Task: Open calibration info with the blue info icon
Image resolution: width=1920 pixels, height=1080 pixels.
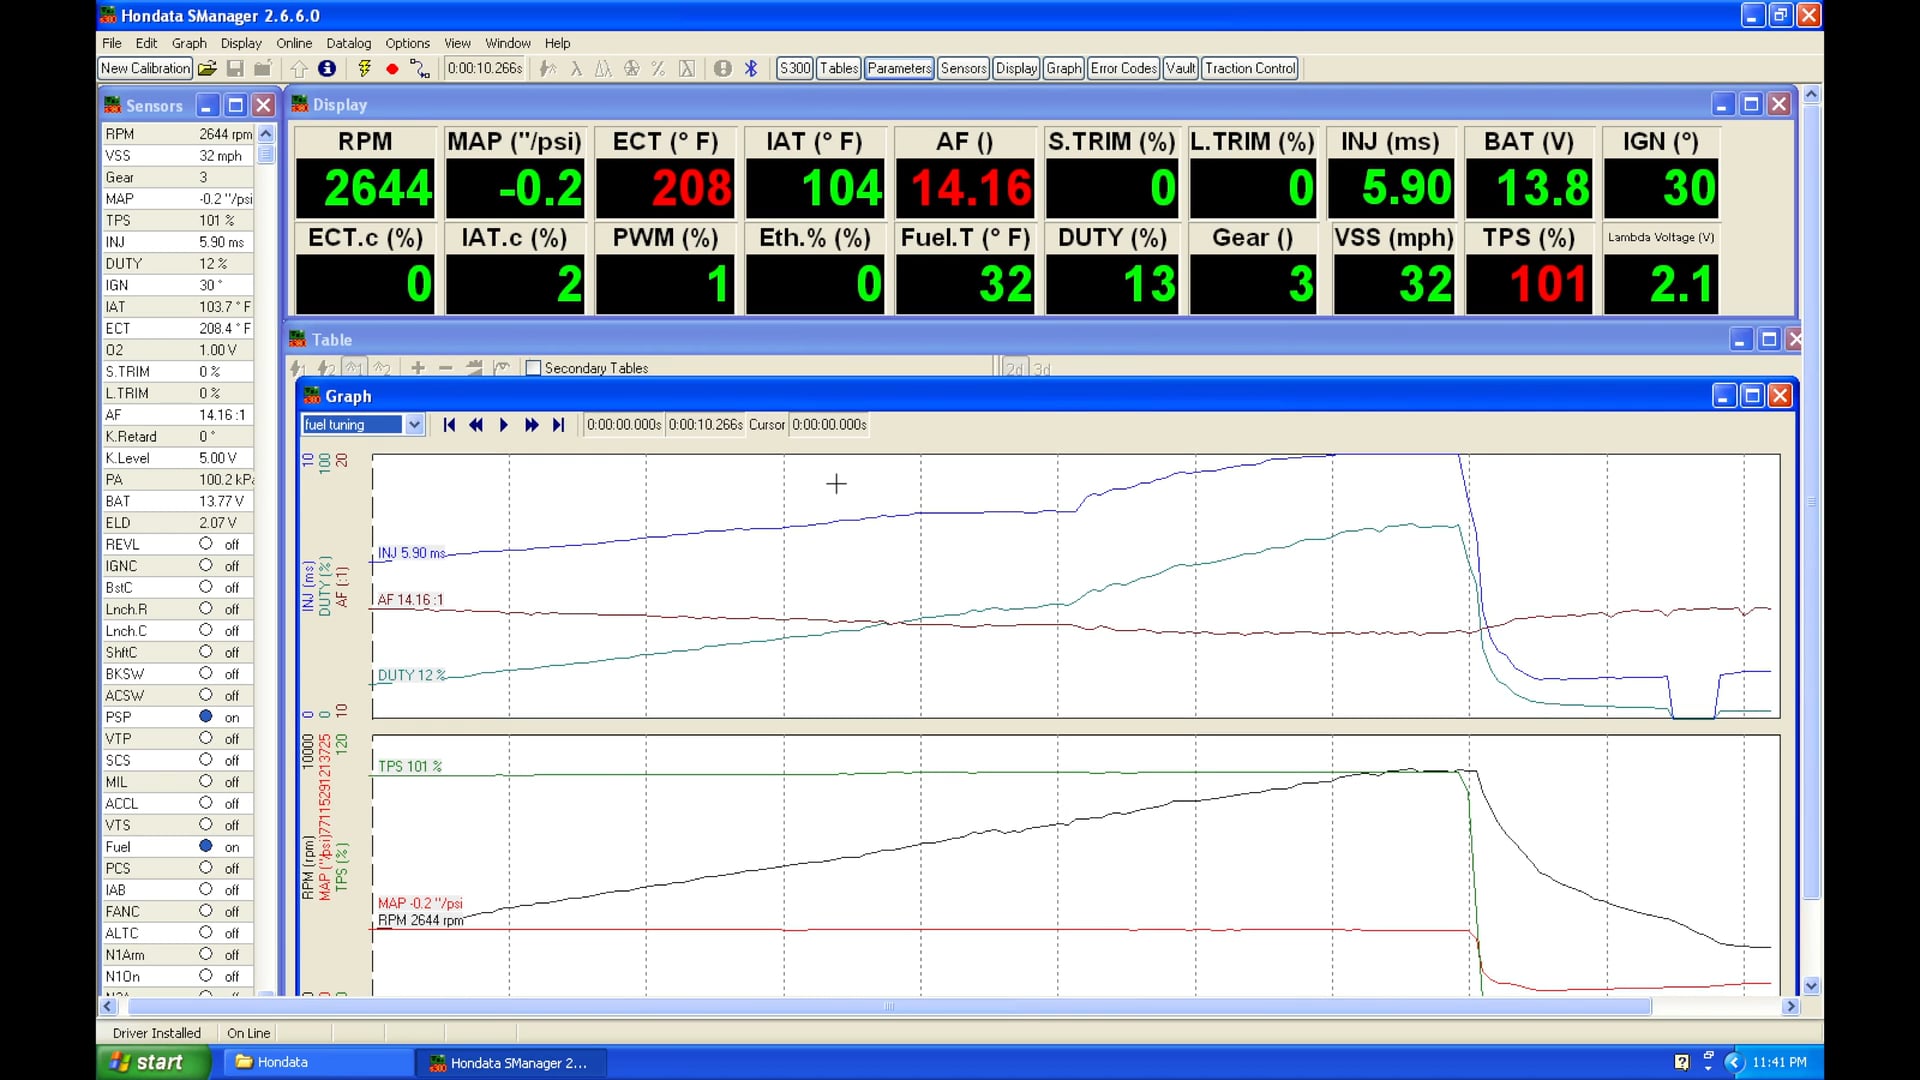Action: [x=326, y=68]
